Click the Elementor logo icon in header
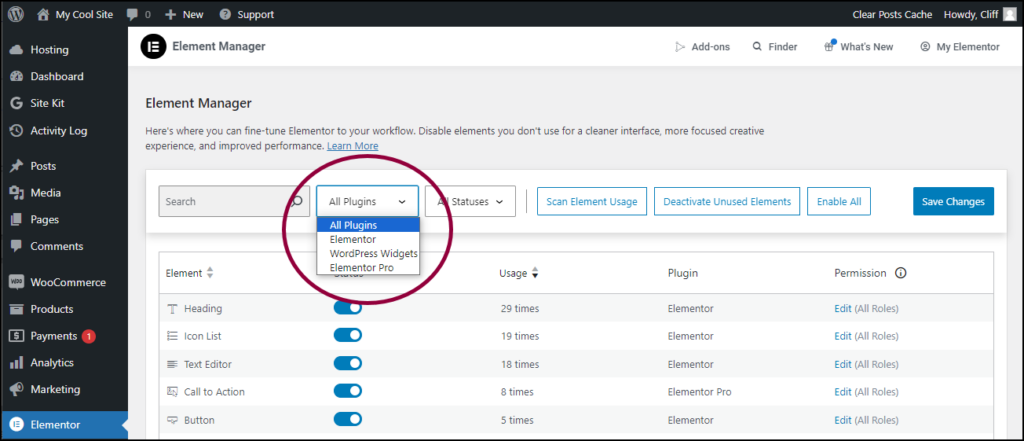The height and width of the screenshot is (441, 1024). pos(153,46)
